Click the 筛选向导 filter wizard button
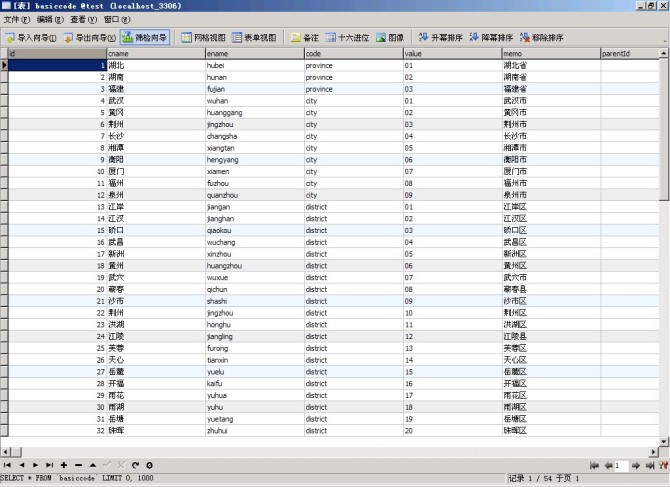670x487 pixels. (145, 38)
